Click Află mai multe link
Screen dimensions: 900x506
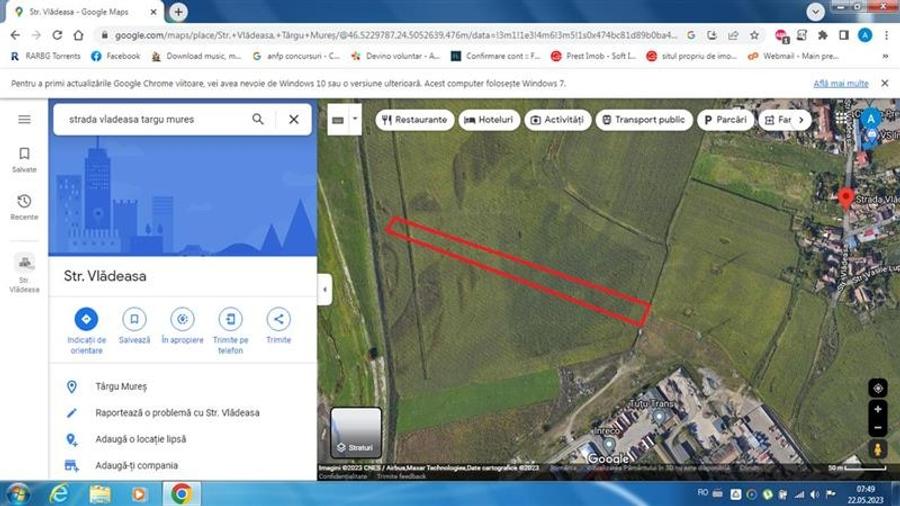[x=840, y=83]
